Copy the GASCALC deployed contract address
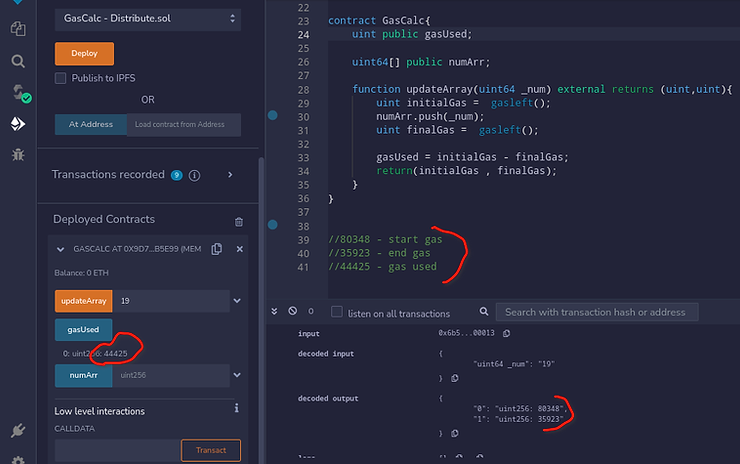This screenshot has height=464, width=740. click(217, 249)
